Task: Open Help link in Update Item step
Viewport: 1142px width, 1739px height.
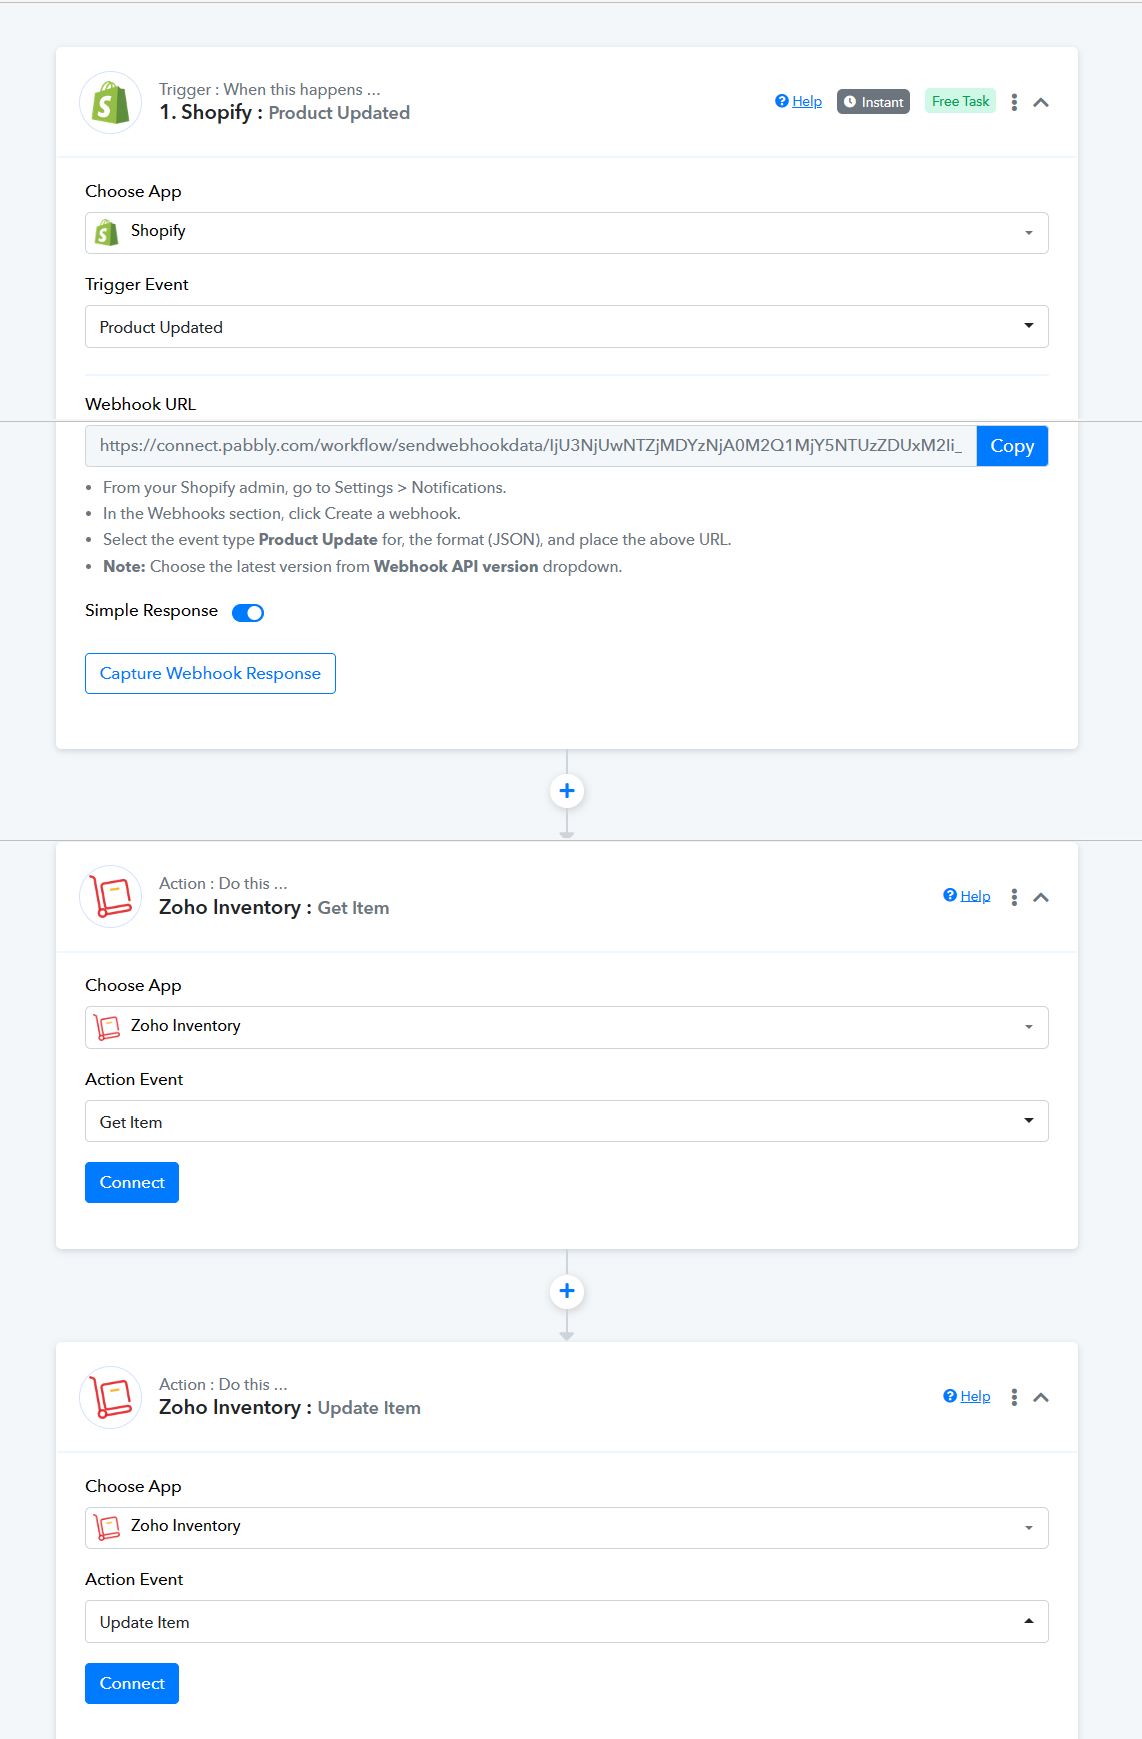Action: click(975, 1396)
